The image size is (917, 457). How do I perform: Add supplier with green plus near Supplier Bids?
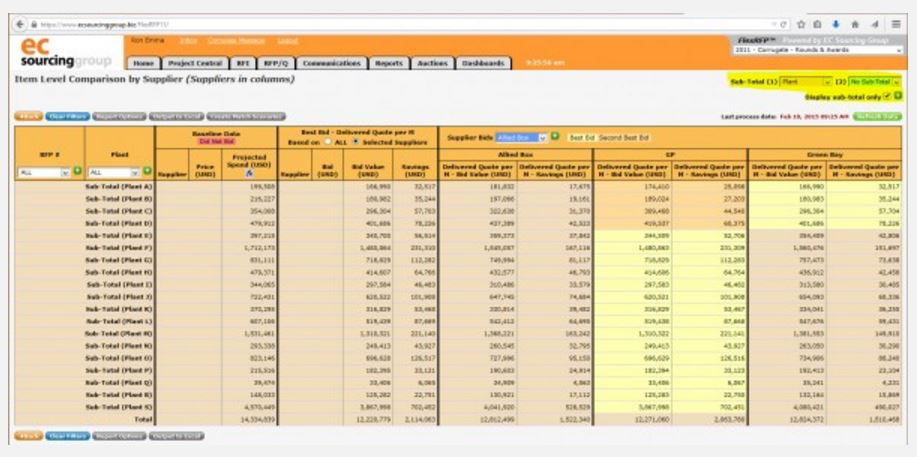point(555,137)
